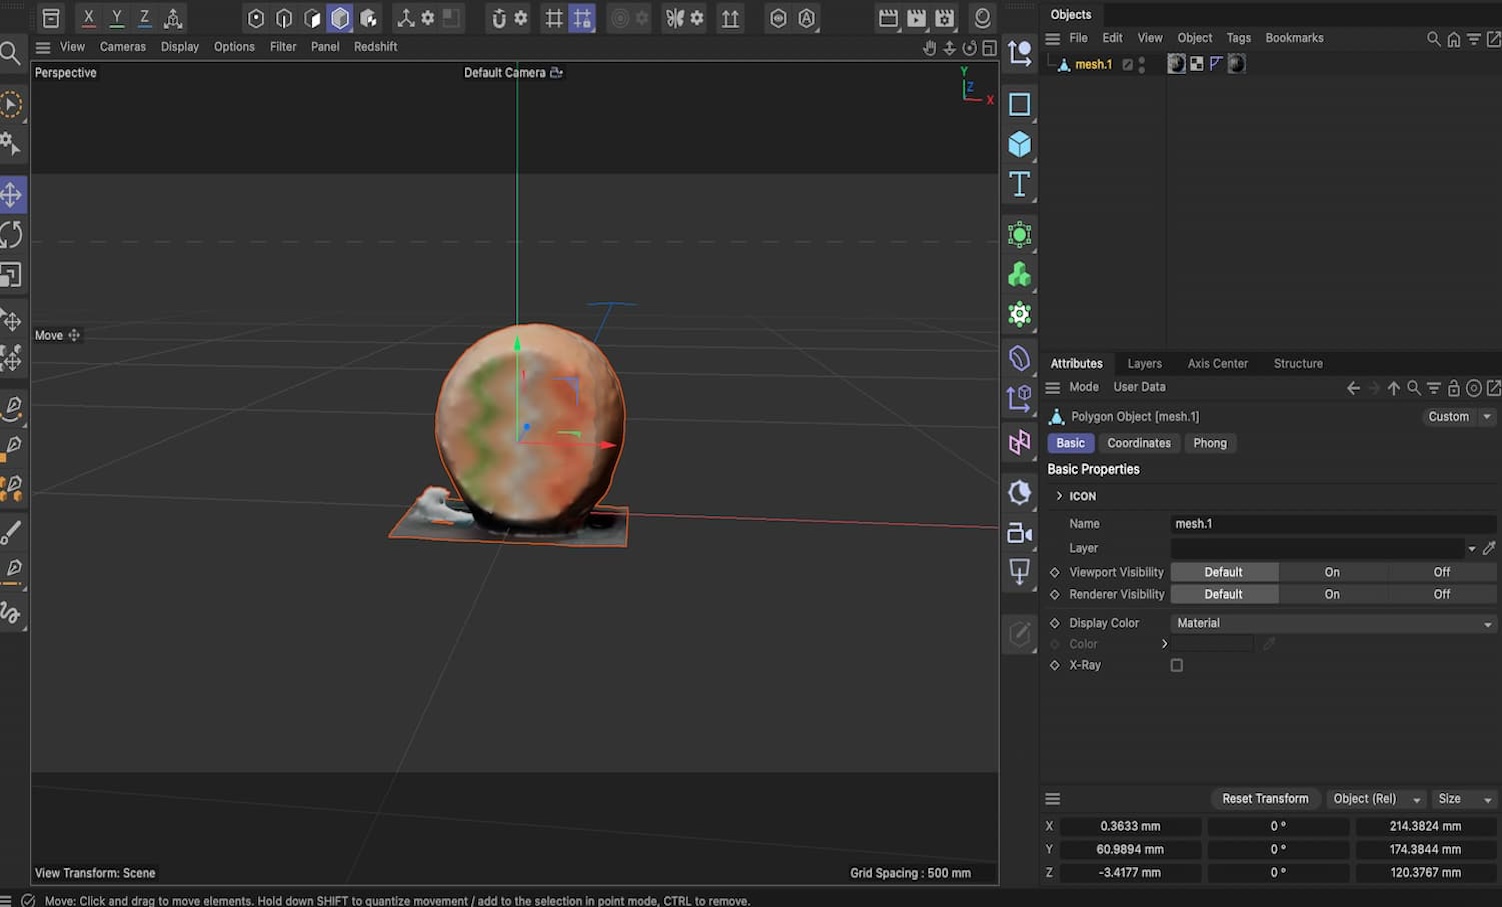Image resolution: width=1502 pixels, height=907 pixels.
Task: Select mesh.1 in the Objects panel
Action: (x=1092, y=63)
